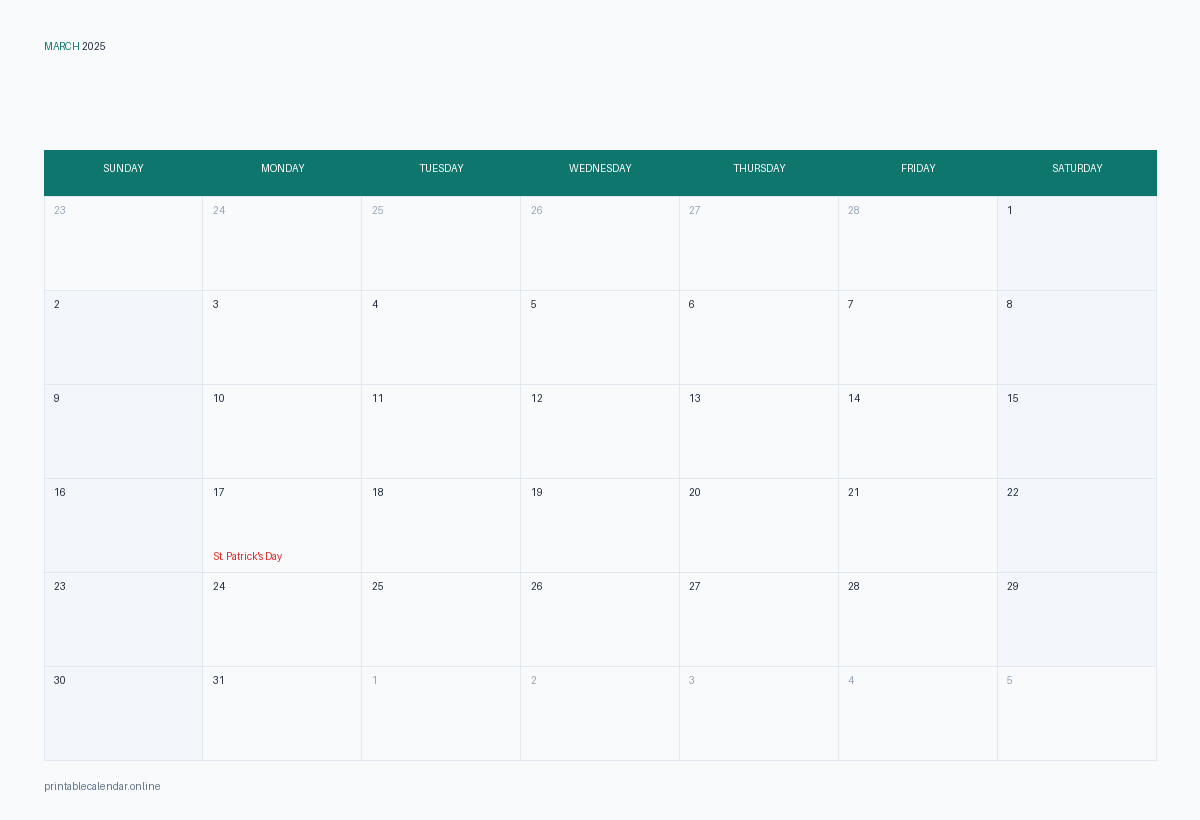Click the dark March 28 under Friday
The image size is (1200, 820).
854,587
